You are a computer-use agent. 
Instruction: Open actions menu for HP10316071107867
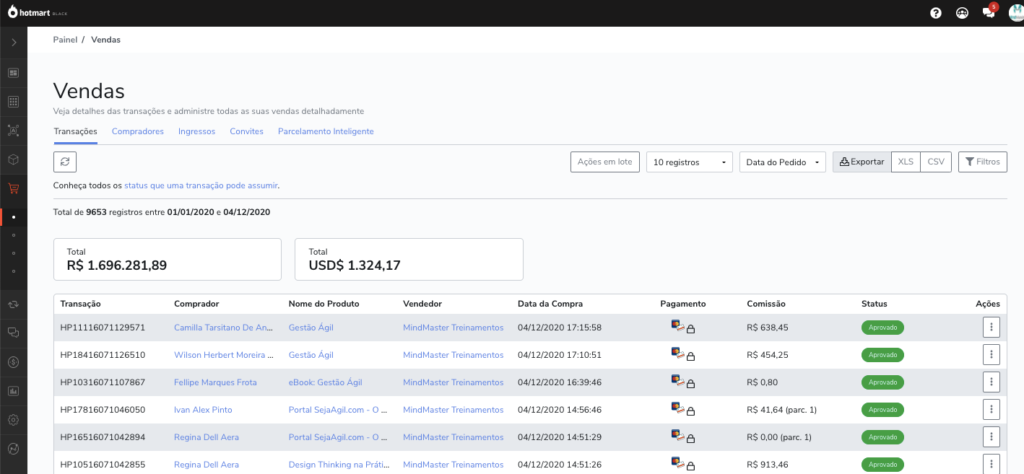(x=991, y=382)
